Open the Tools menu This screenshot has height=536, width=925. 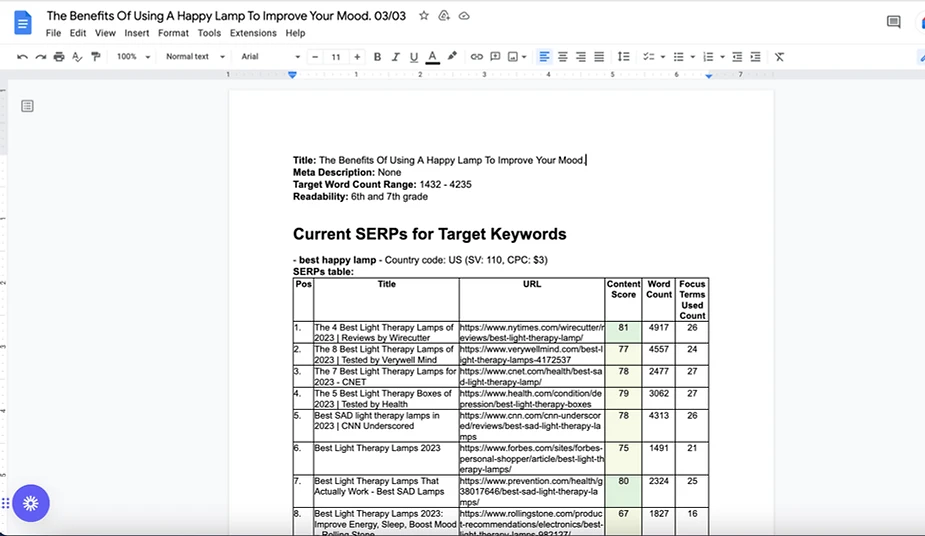pyautogui.click(x=209, y=33)
